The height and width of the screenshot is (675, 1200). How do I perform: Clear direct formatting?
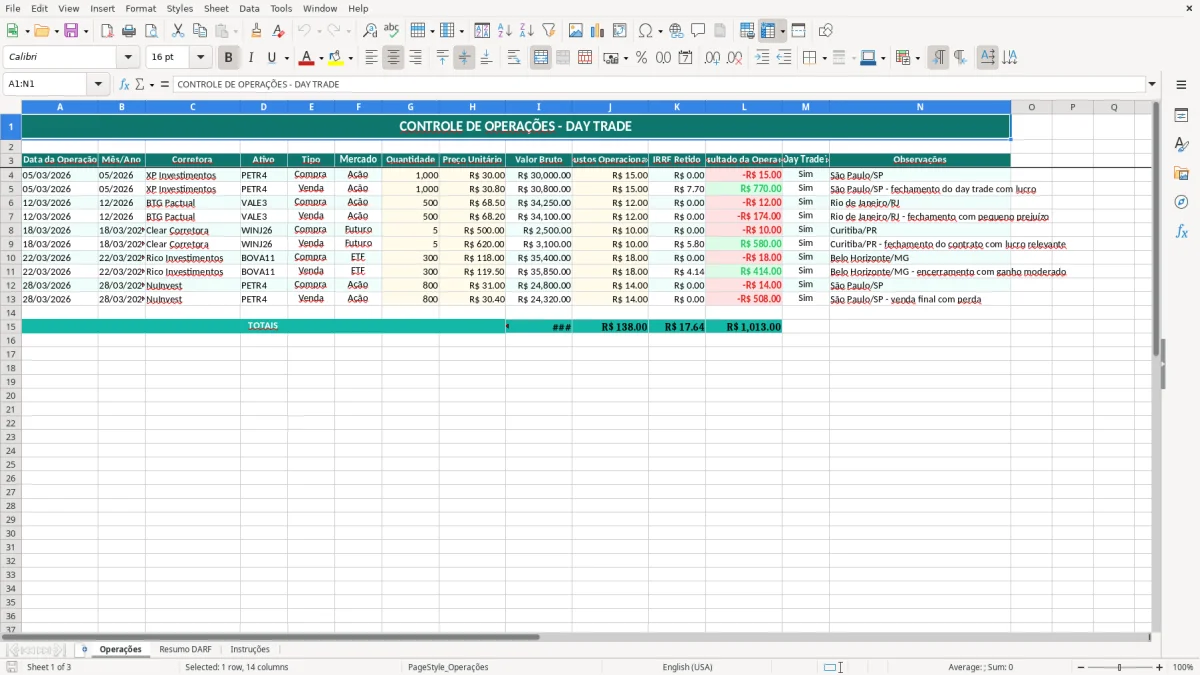tap(278, 31)
